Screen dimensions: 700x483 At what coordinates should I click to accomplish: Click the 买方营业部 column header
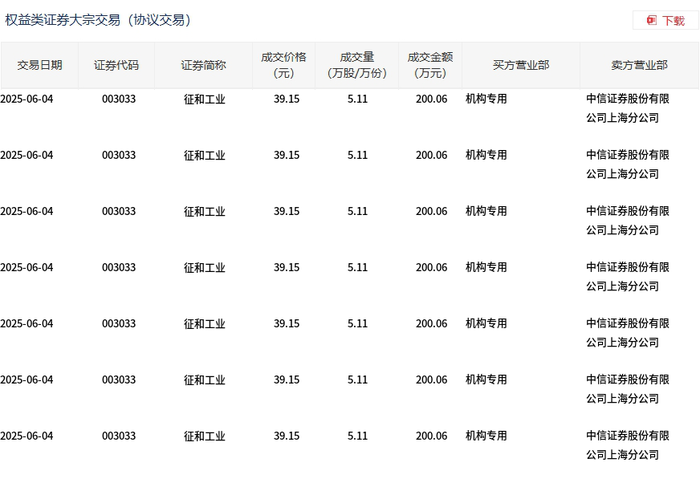point(521,65)
